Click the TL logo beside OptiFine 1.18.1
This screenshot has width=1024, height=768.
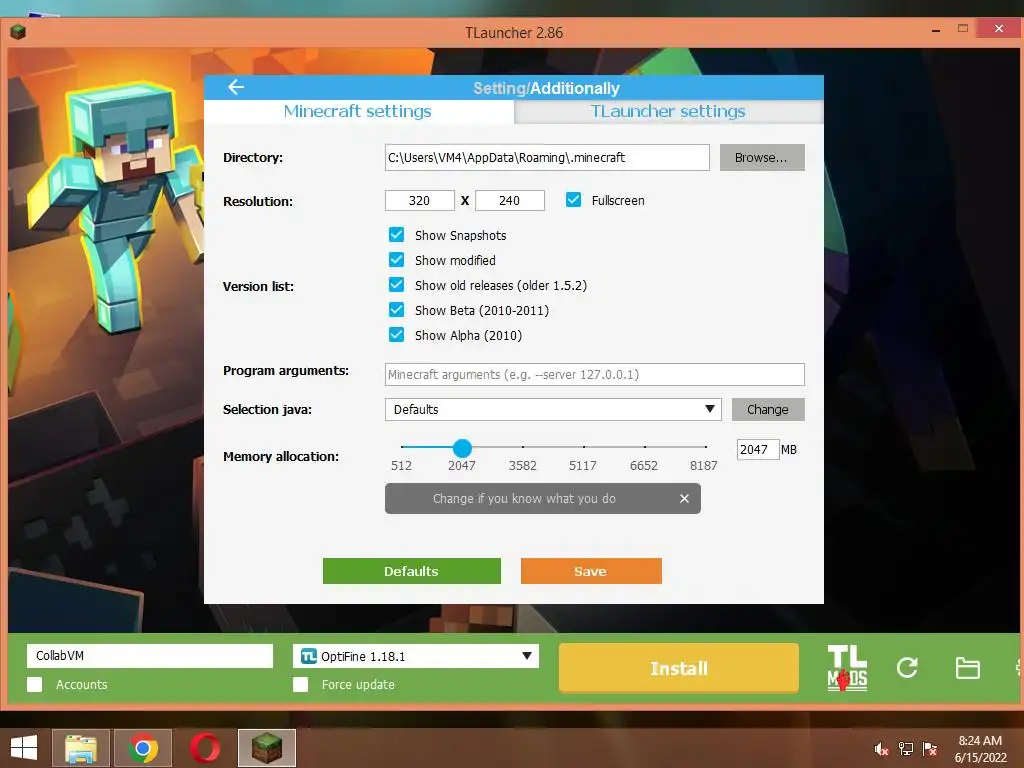[309, 656]
